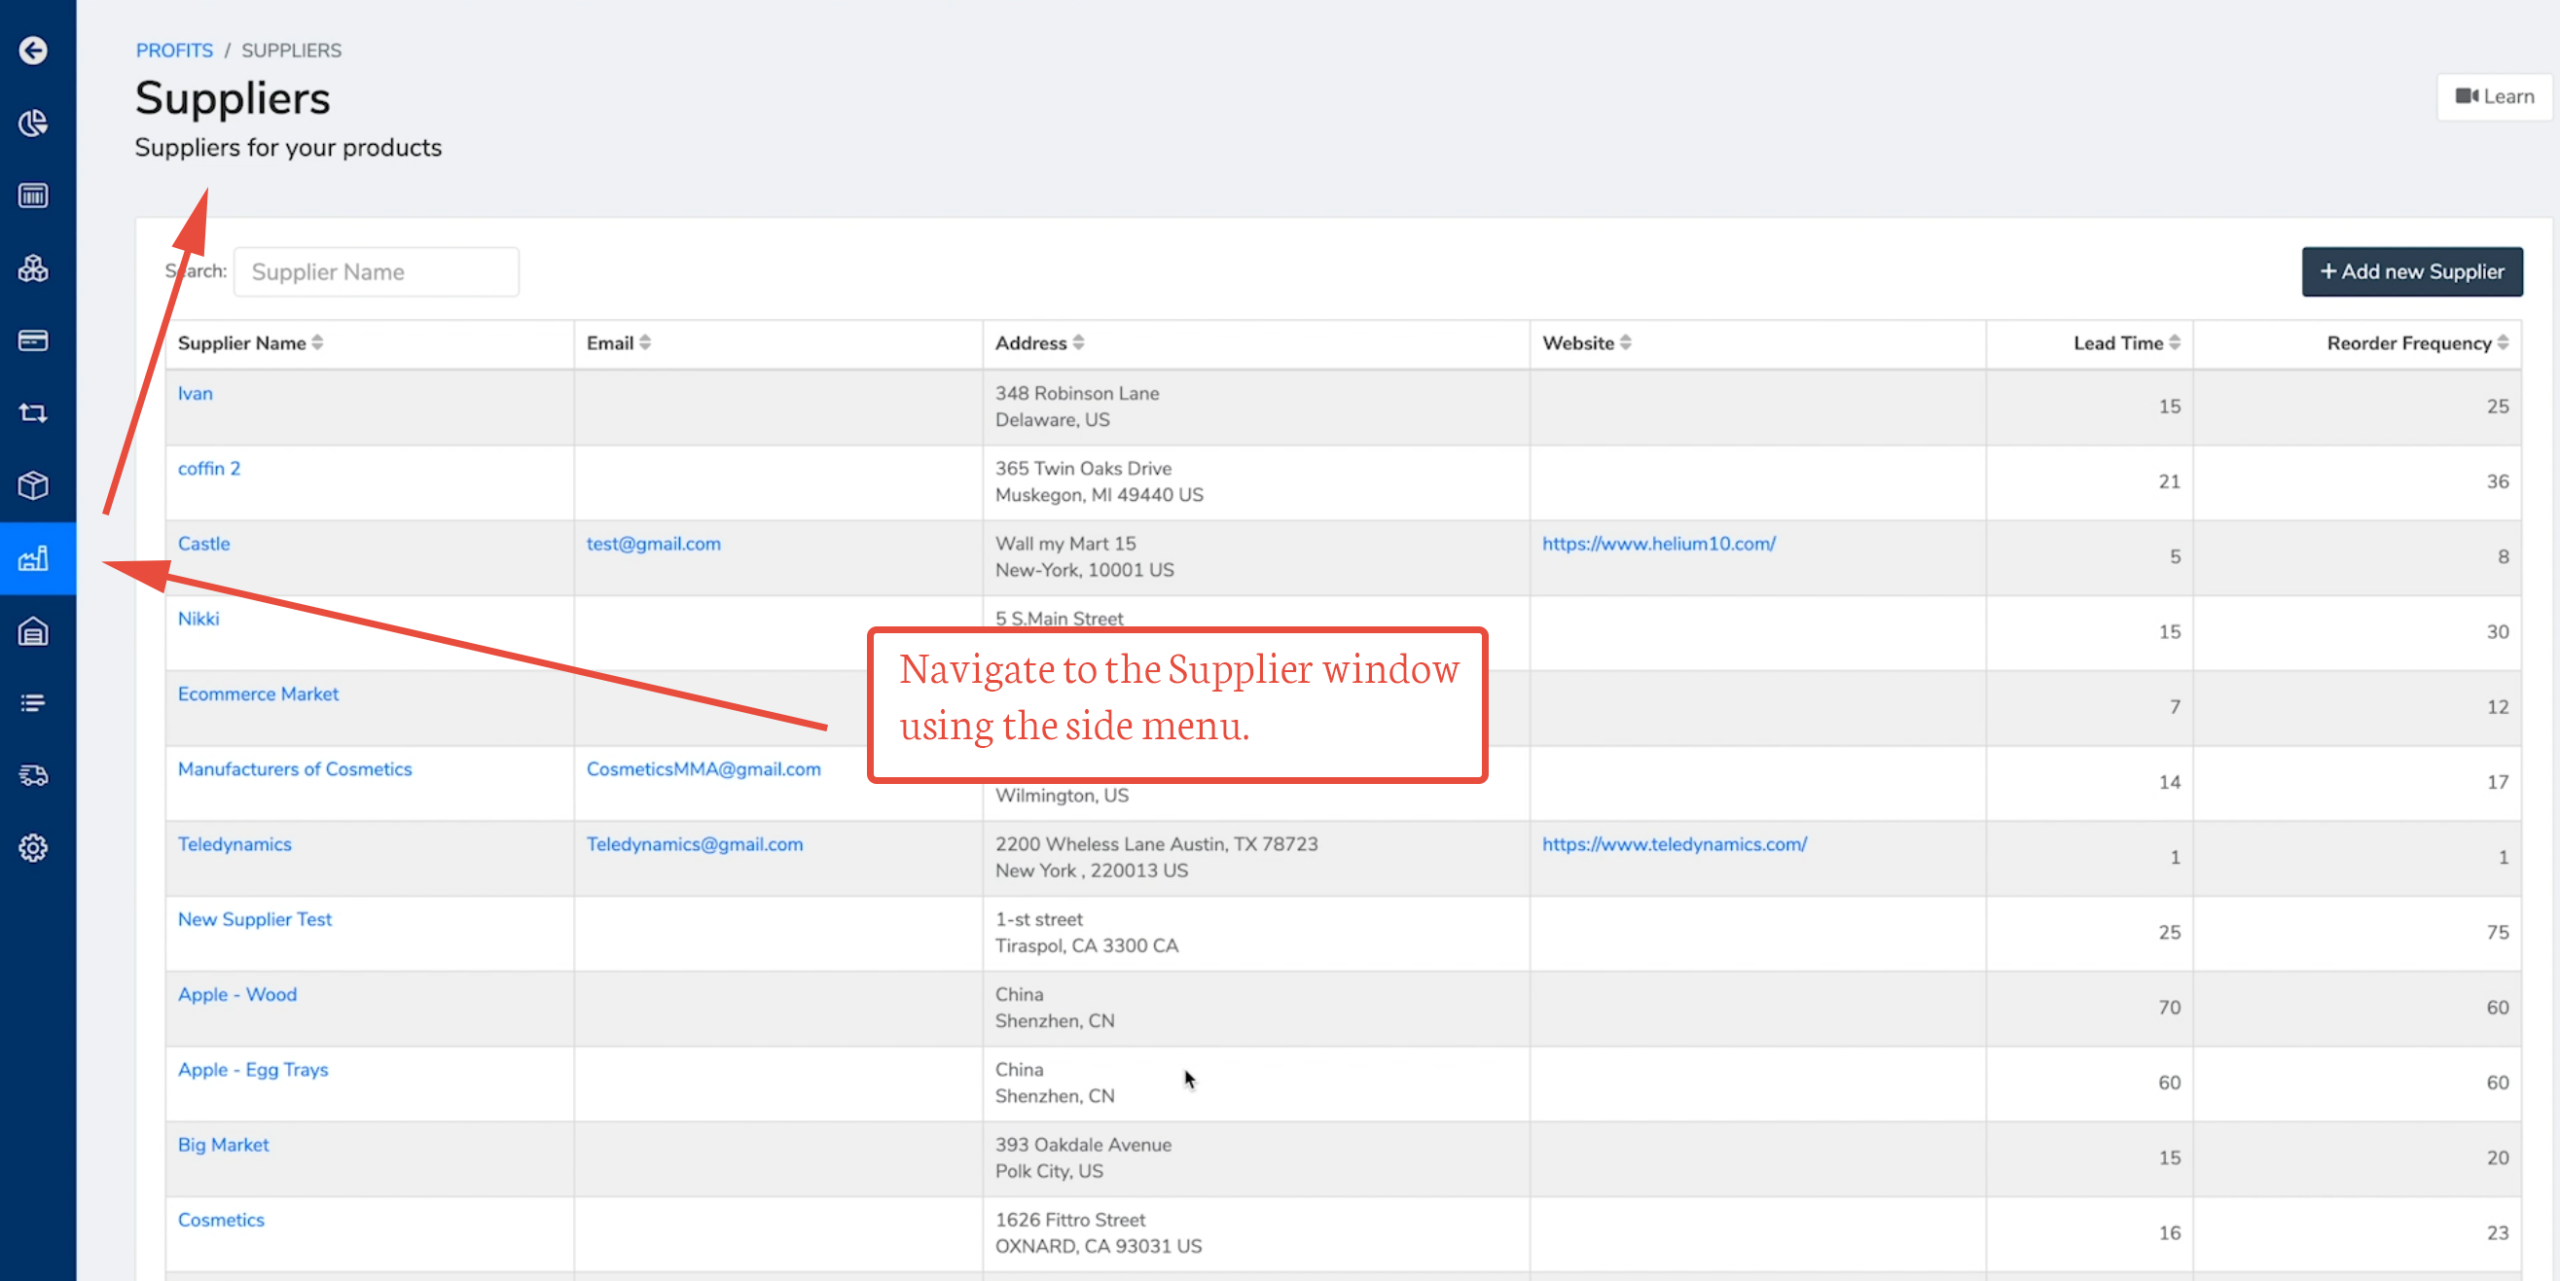Viewport: 2560px width, 1281px height.
Task: Click the stacked cubes sidebar icon
Action: [x=33, y=268]
